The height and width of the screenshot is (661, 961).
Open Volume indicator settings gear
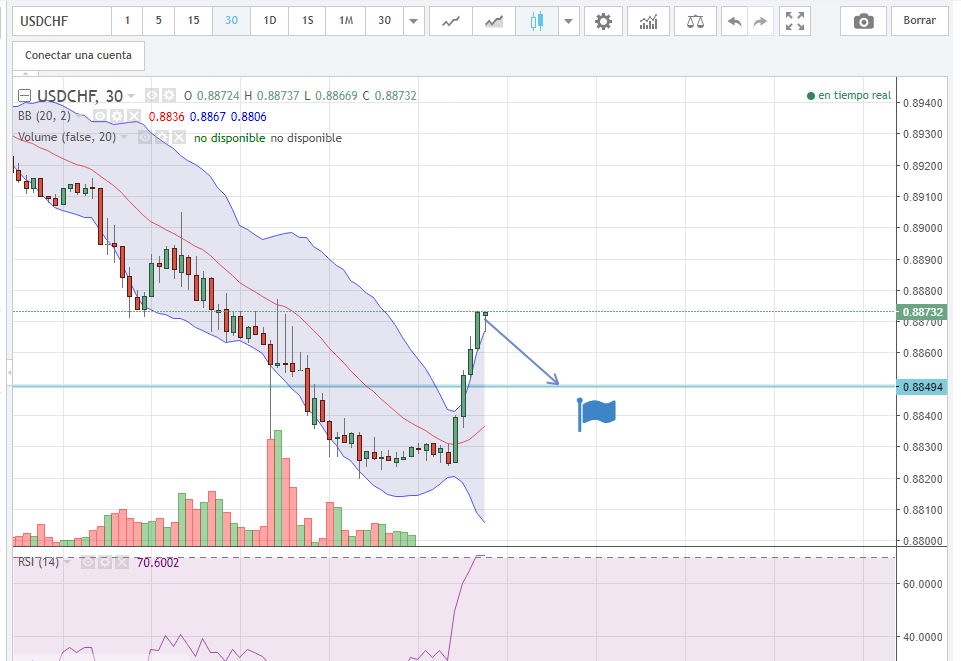(x=162, y=137)
